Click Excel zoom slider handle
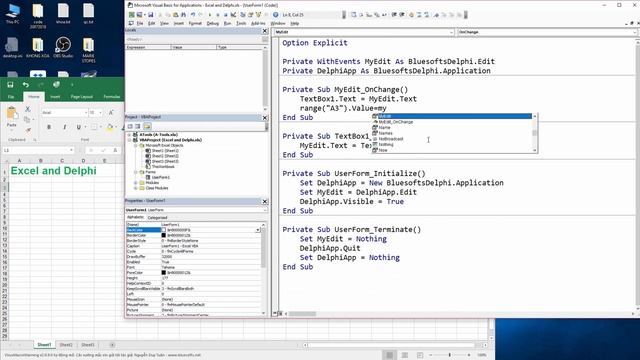 449,355
